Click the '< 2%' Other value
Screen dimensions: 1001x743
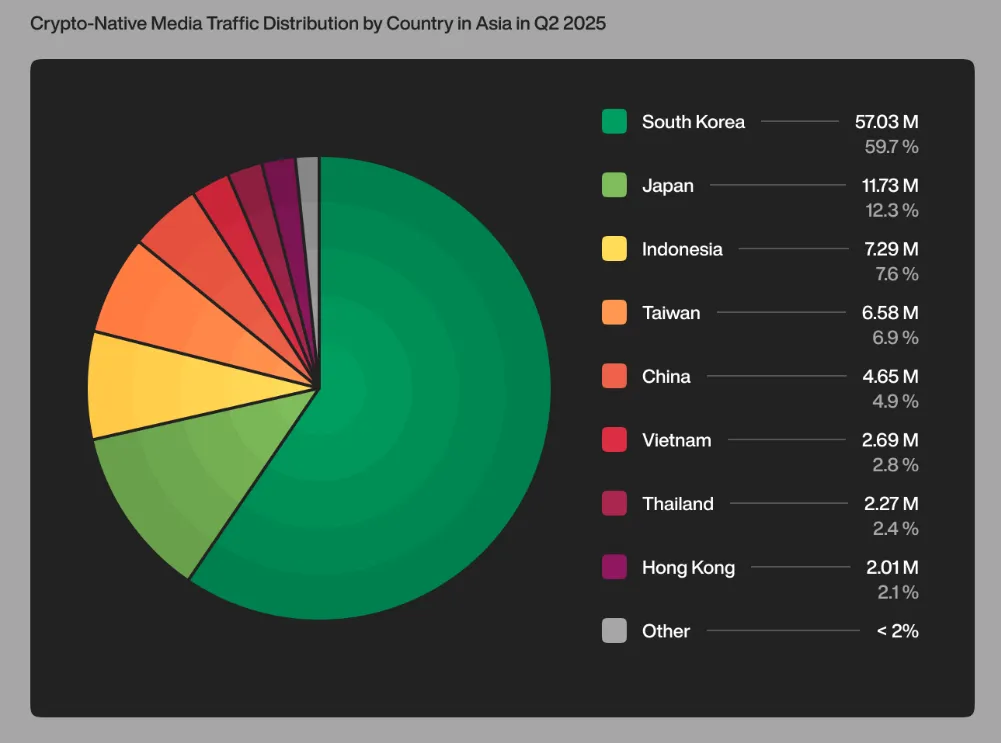point(896,631)
